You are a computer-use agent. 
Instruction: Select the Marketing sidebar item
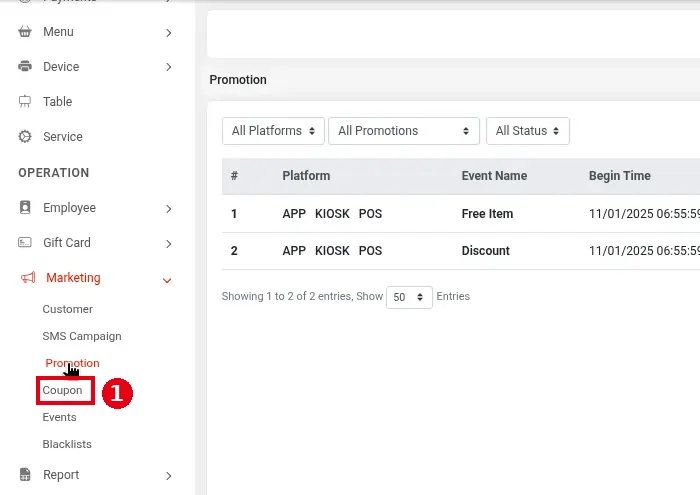[73, 278]
